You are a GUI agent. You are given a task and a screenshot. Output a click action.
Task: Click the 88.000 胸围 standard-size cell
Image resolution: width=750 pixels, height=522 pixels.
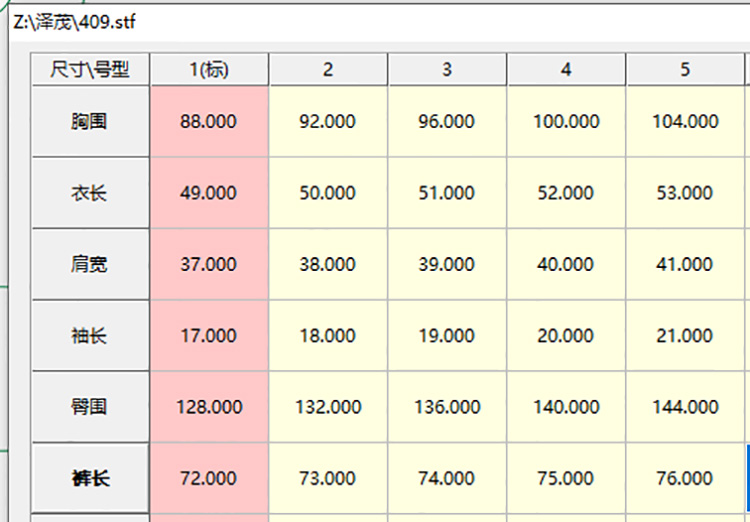pos(209,122)
